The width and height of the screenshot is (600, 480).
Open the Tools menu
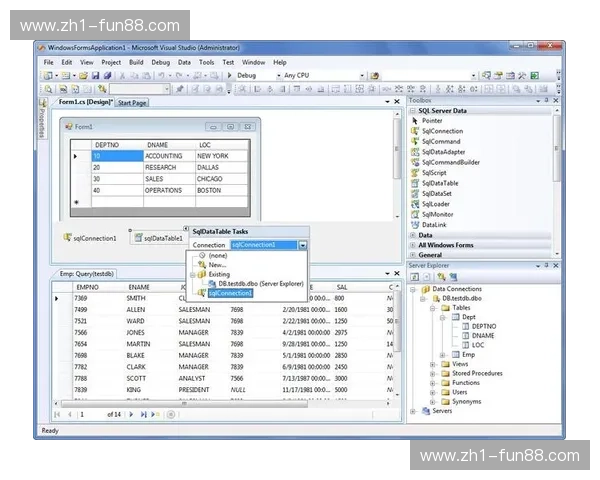point(207,62)
